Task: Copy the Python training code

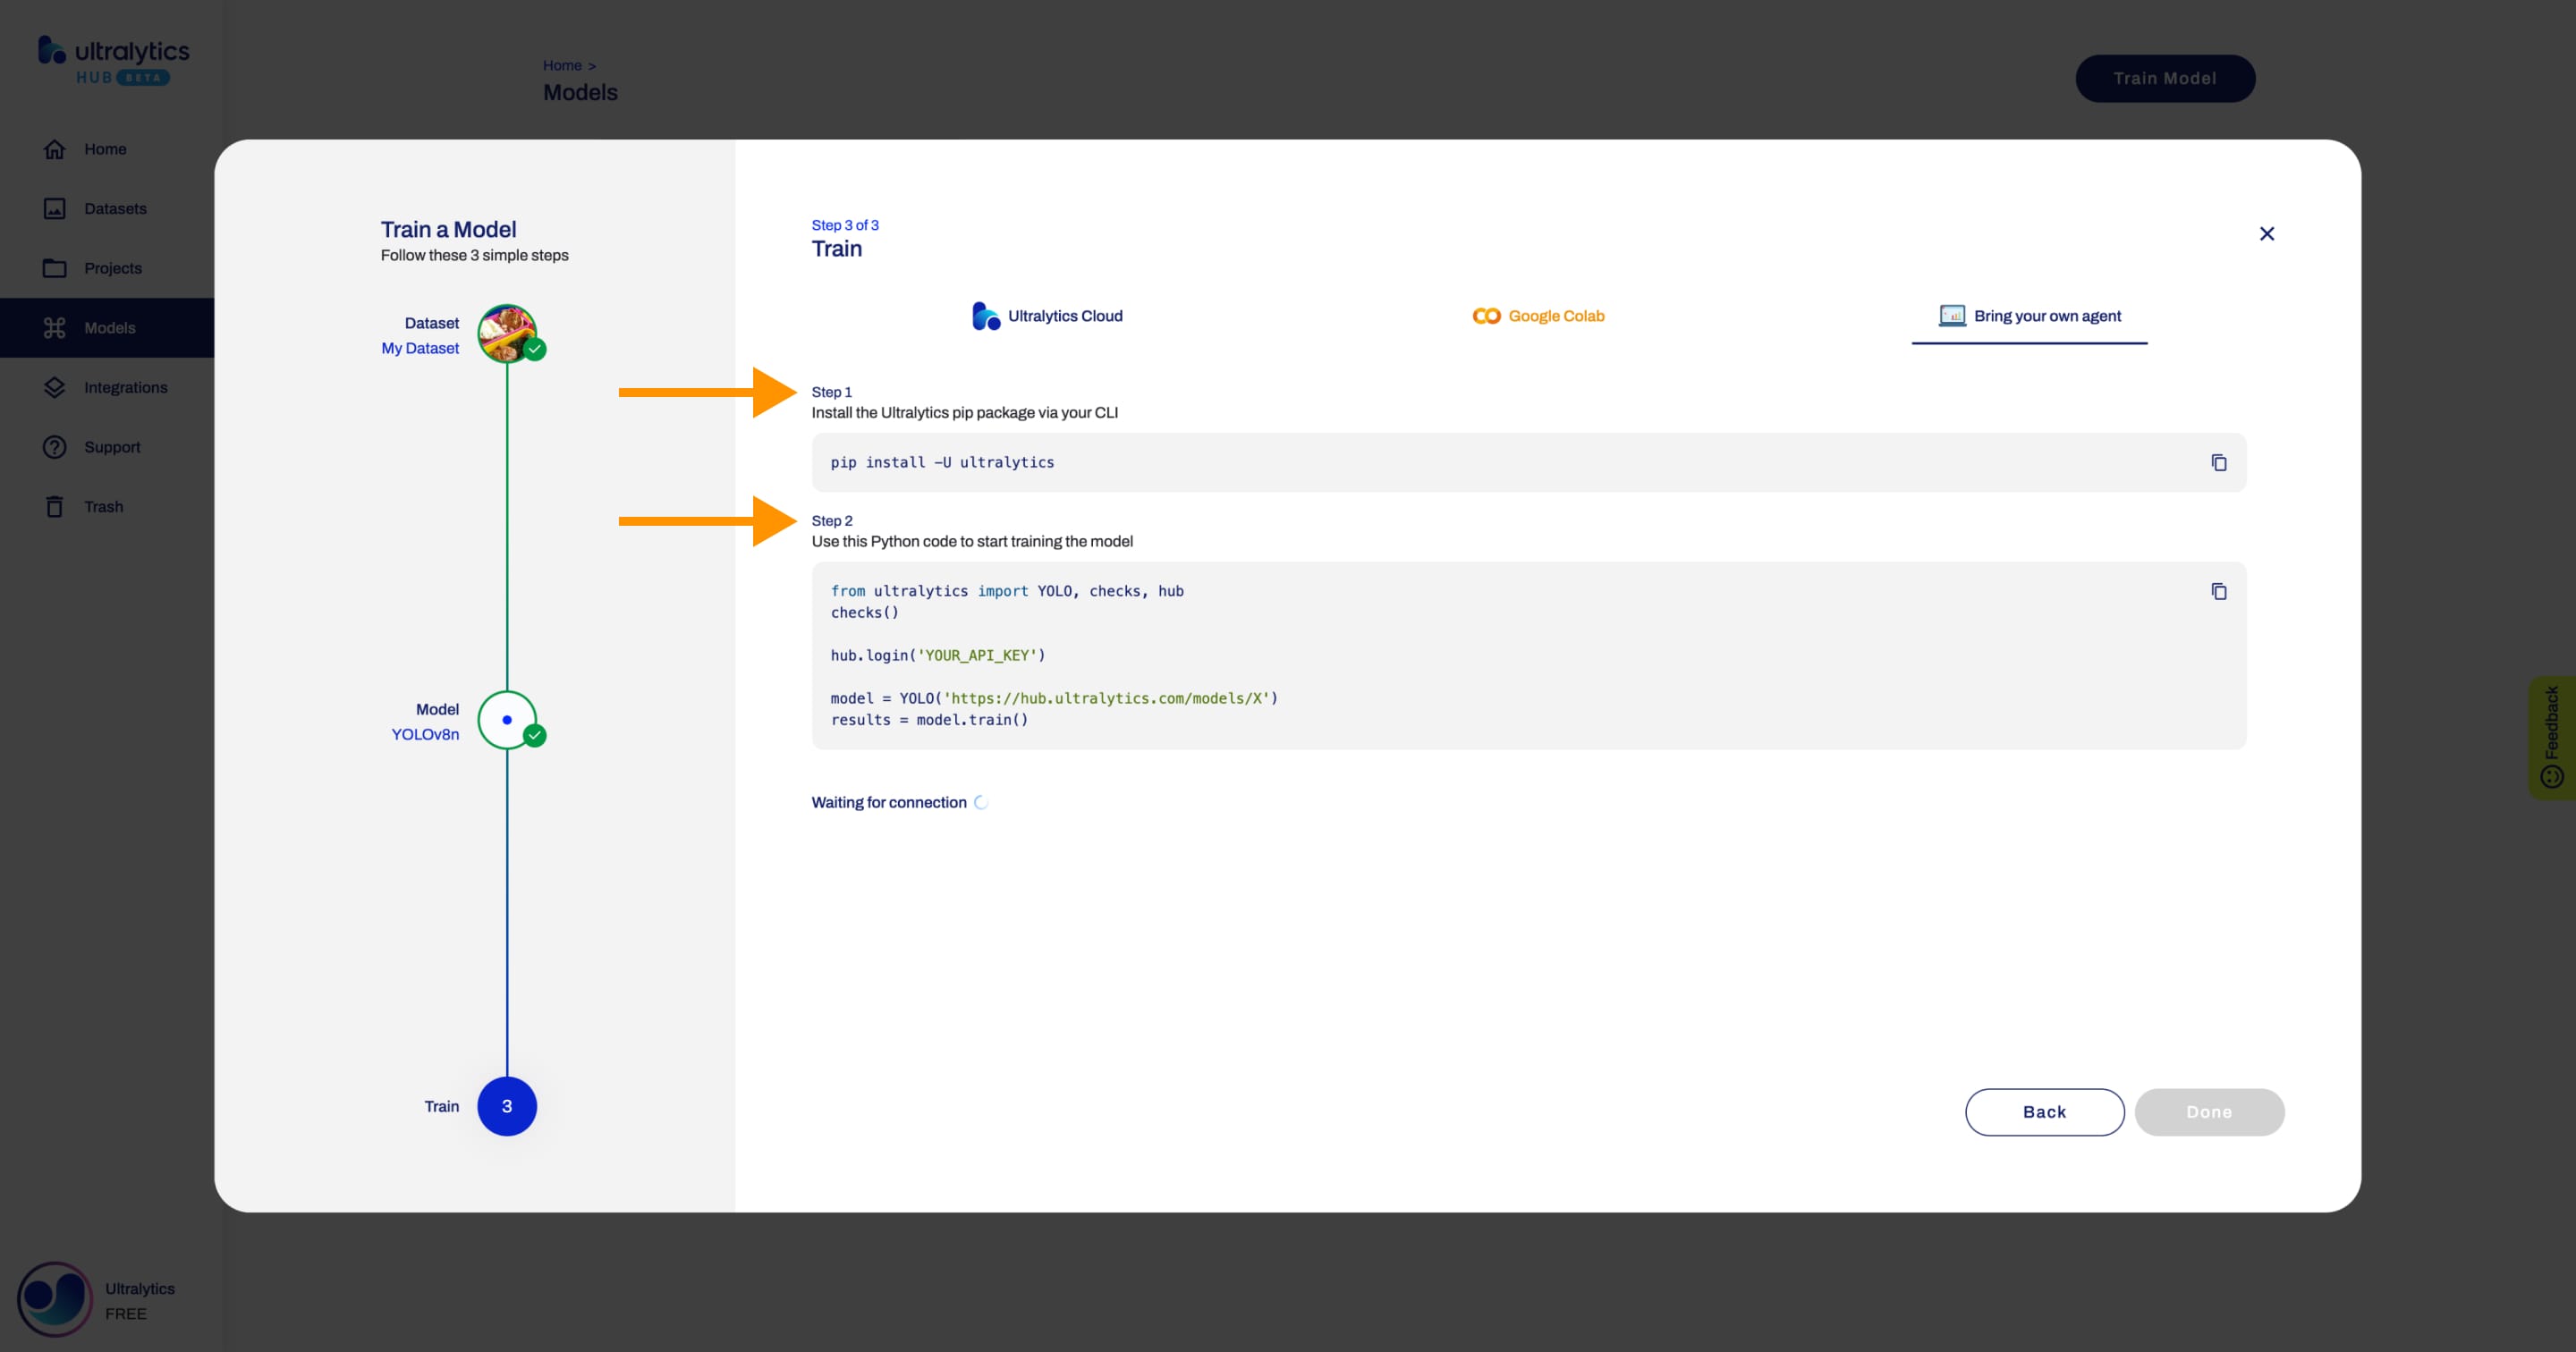Action: 2218,591
